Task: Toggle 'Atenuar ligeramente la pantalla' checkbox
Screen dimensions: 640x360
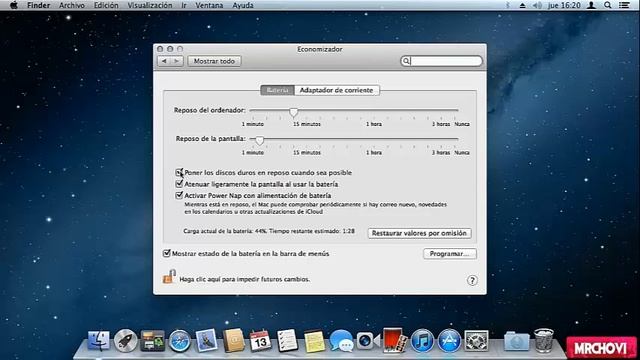Action: pos(179,184)
